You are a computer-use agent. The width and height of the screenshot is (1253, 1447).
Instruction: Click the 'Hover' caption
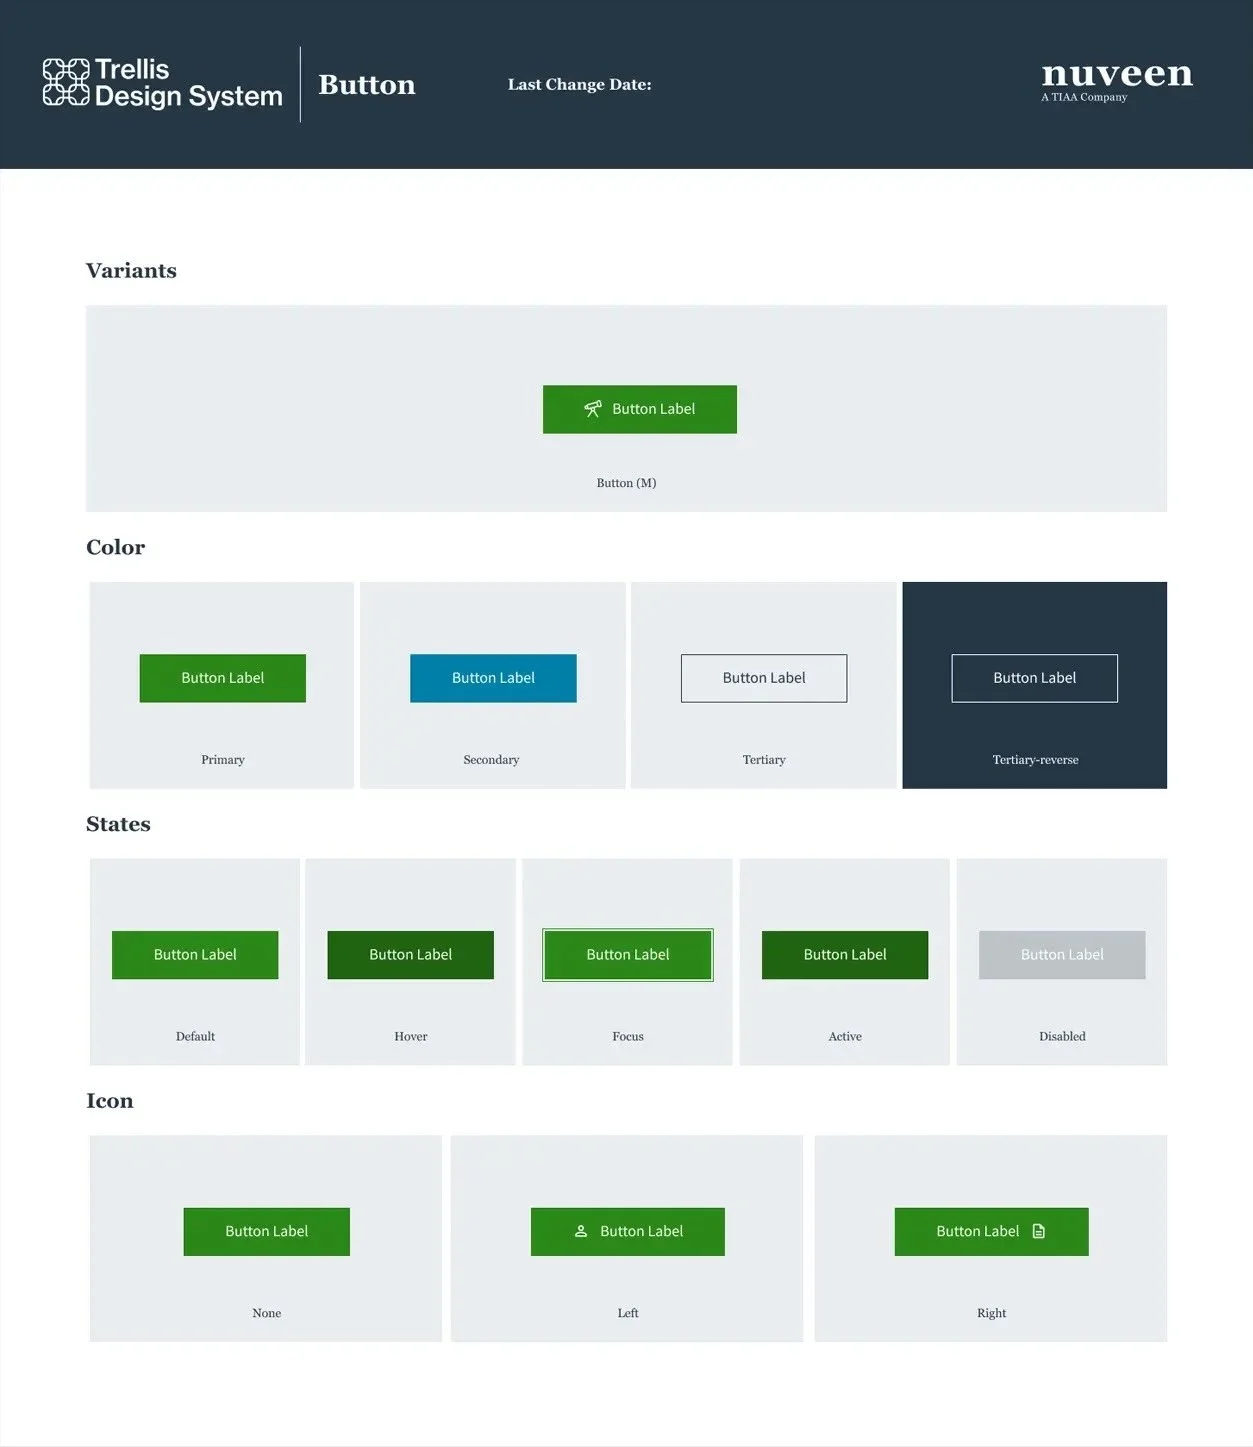pyautogui.click(x=411, y=1037)
